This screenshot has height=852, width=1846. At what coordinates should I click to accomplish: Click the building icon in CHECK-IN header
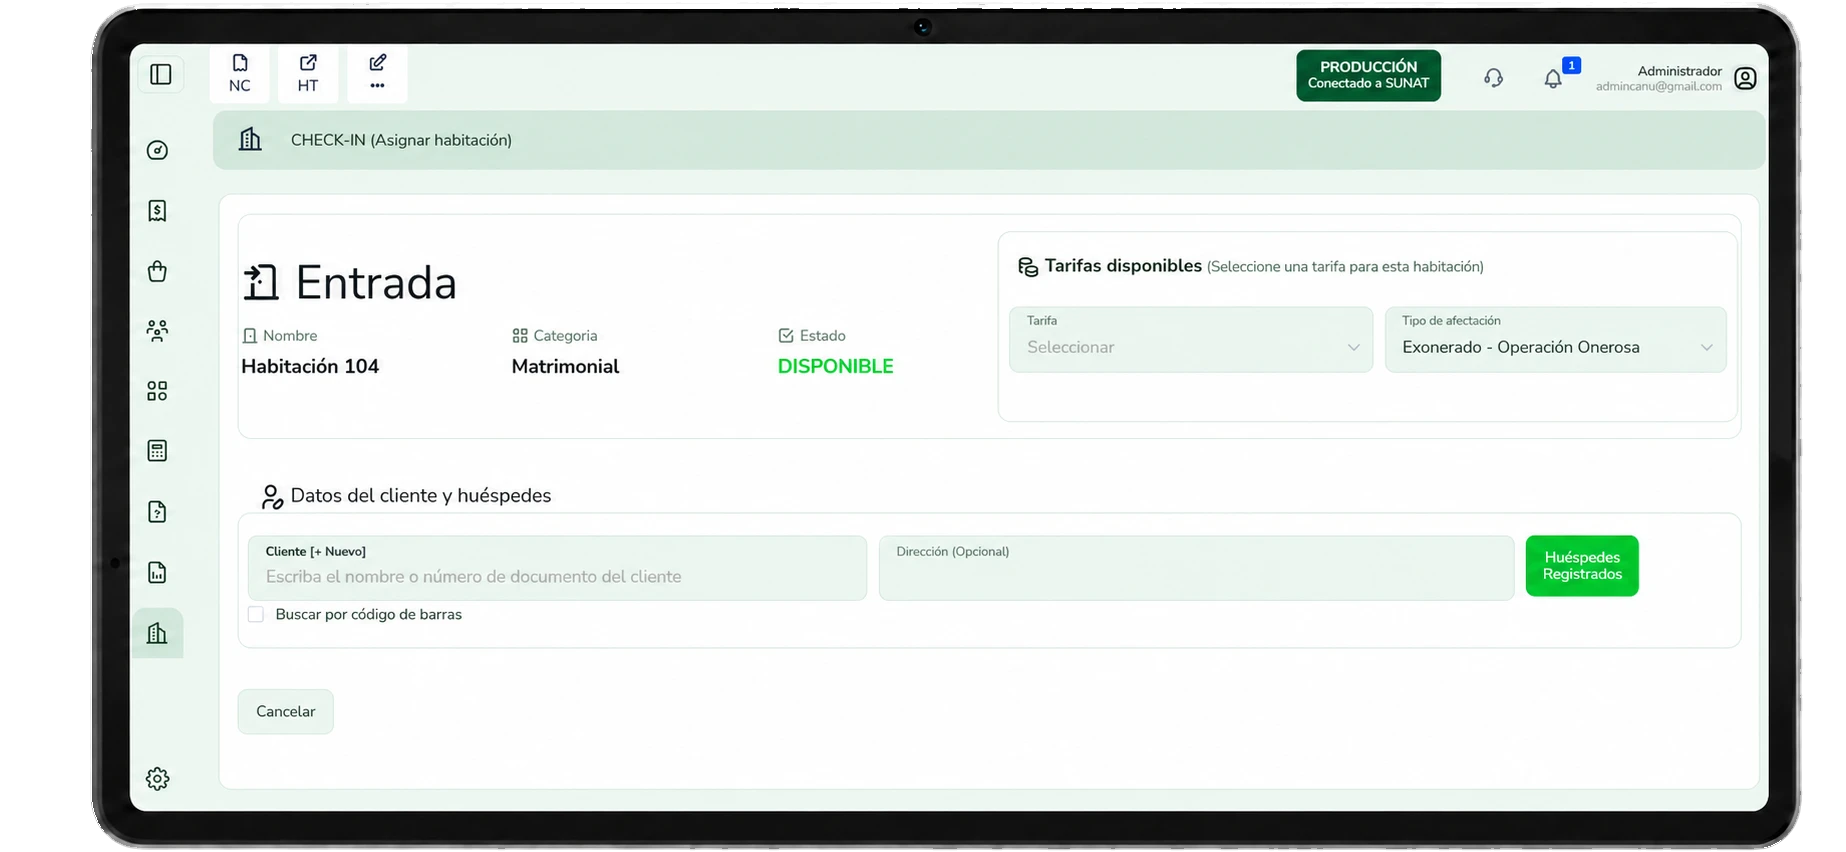[x=250, y=139]
